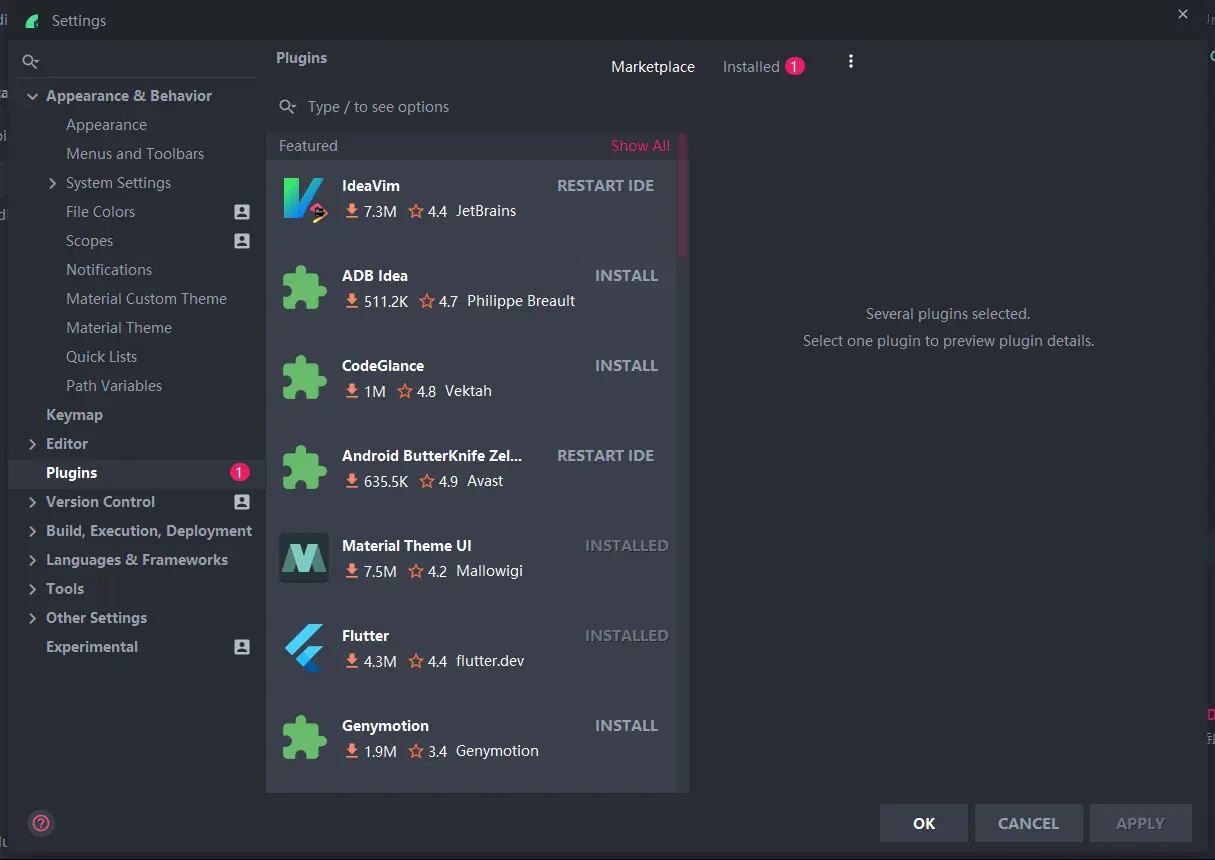The width and height of the screenshot is (1215, 860).
Task: Open Path Variables settings
Action: [114, 386]
